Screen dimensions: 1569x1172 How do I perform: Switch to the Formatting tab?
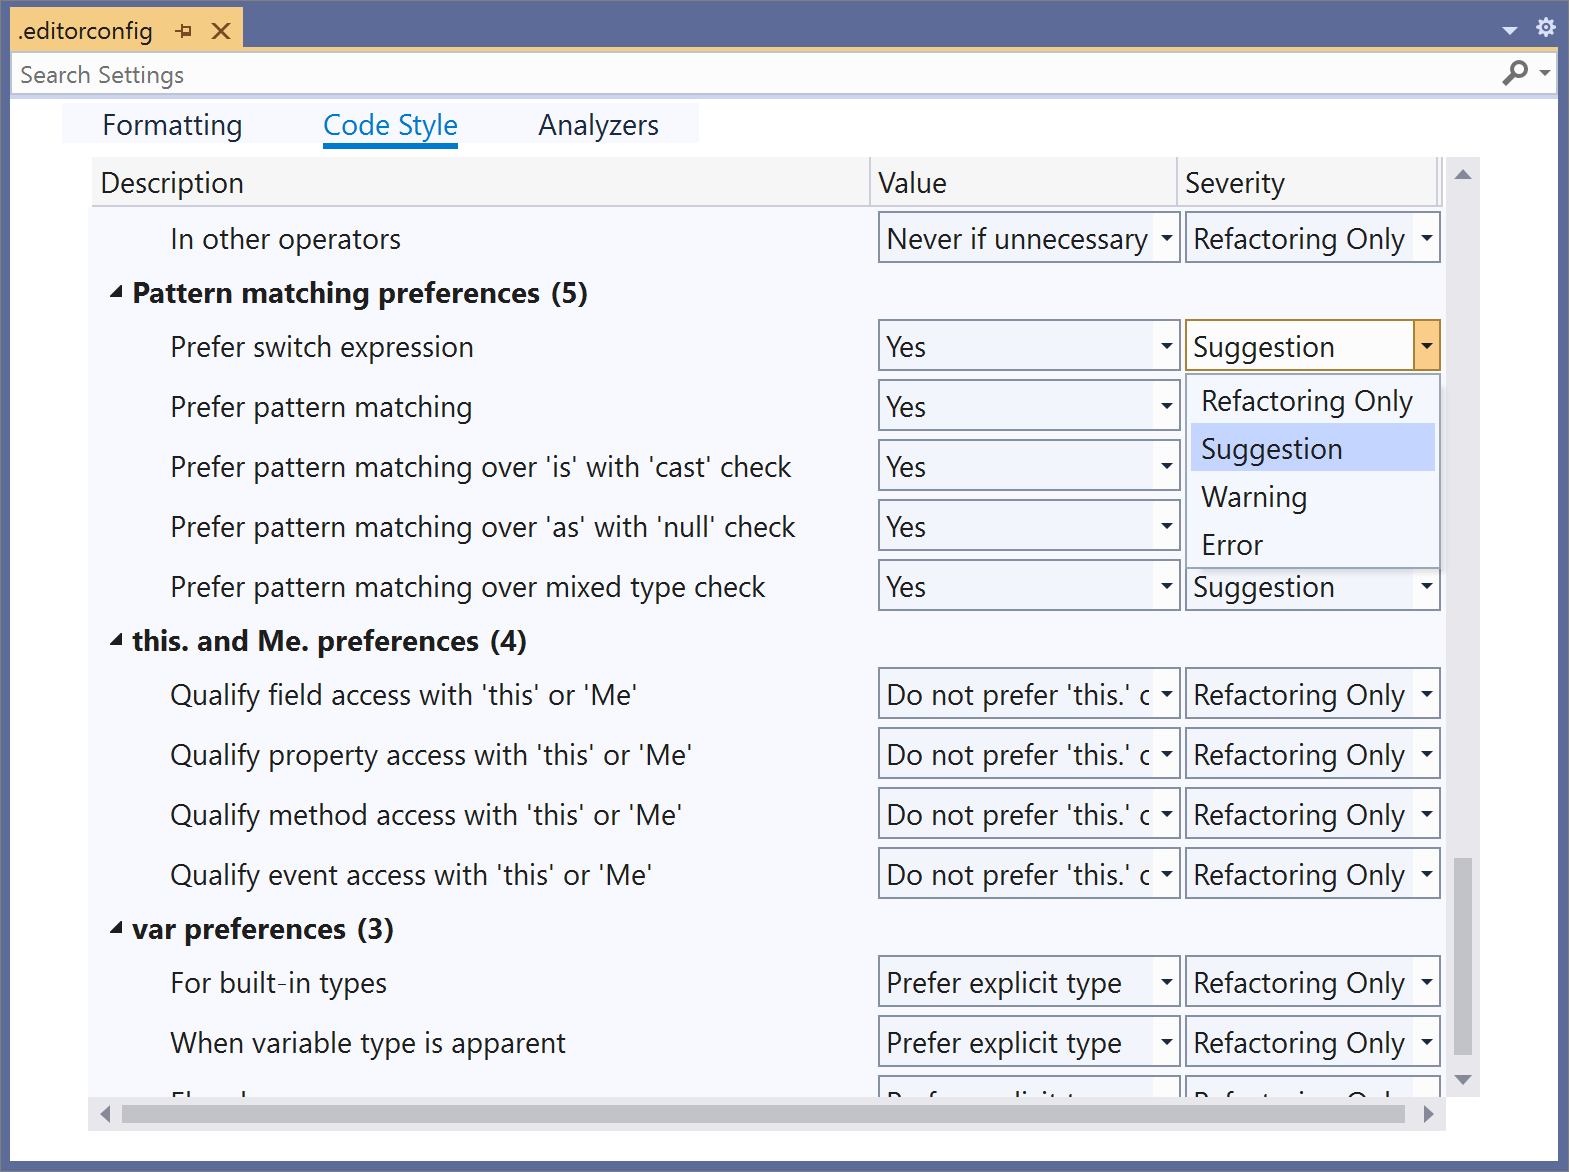coord(172,125)
